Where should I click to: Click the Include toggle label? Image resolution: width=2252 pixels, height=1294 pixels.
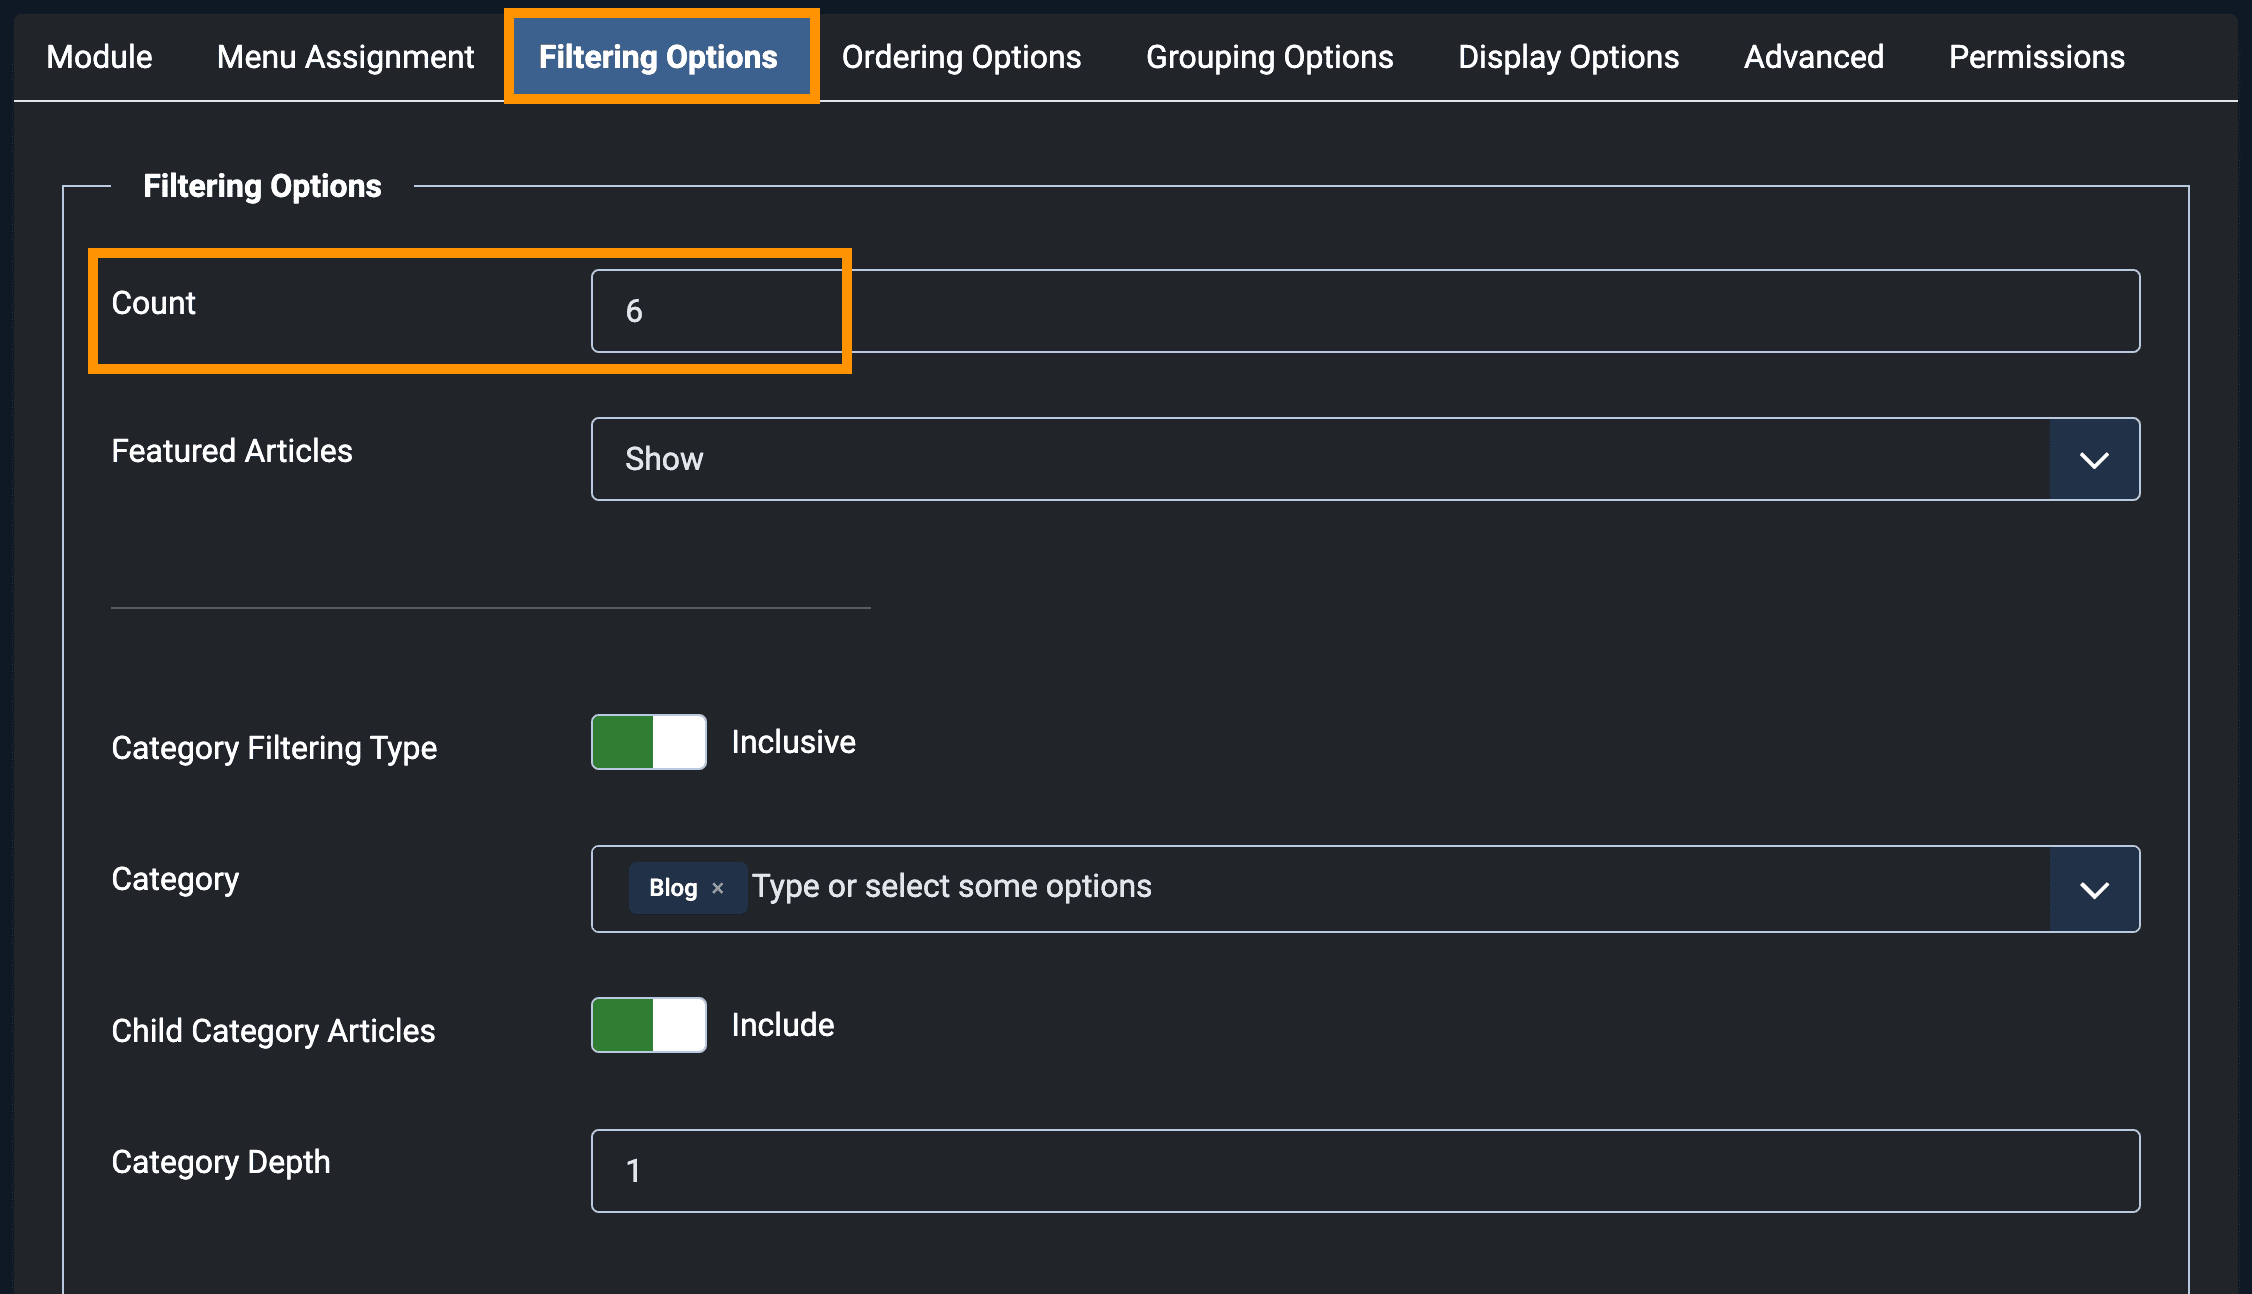coord(783,1025)
